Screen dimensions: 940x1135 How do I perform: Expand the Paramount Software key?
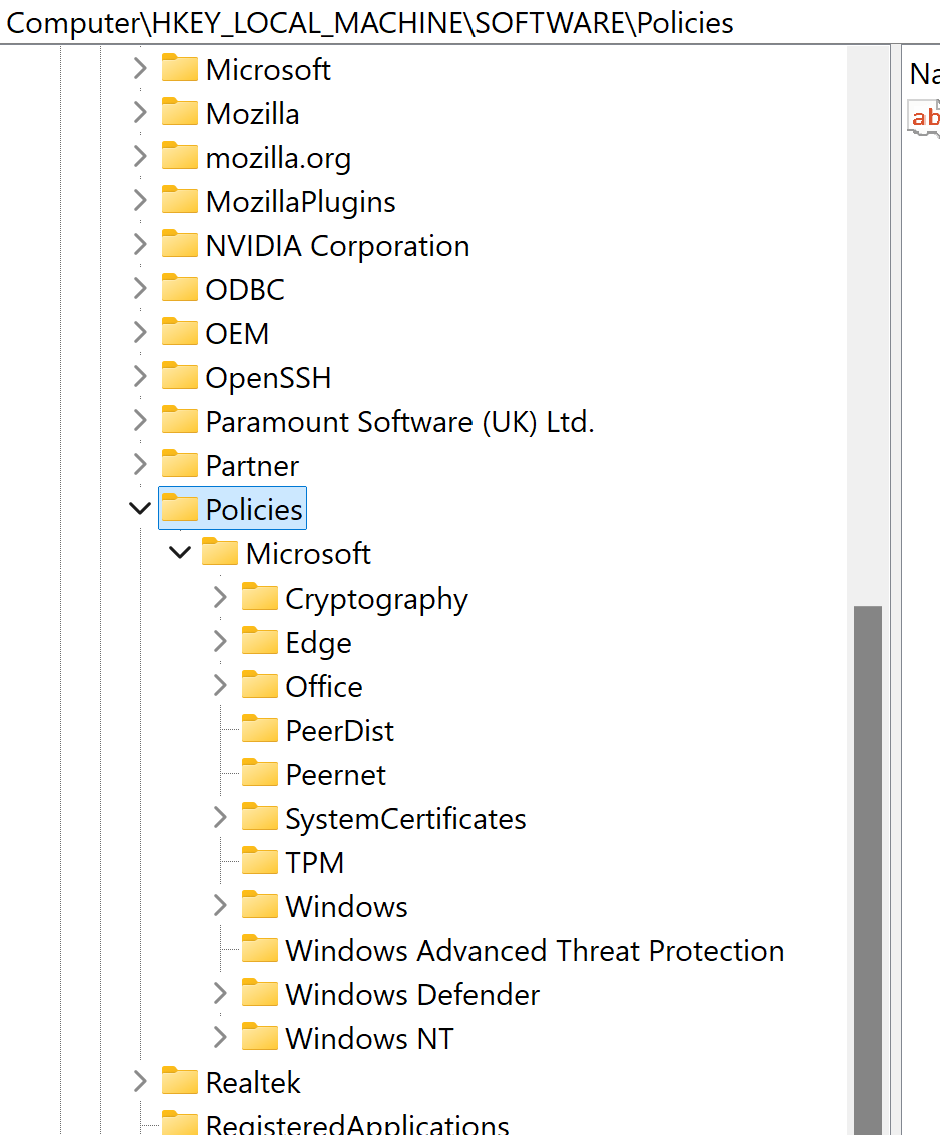click(140, 421)
